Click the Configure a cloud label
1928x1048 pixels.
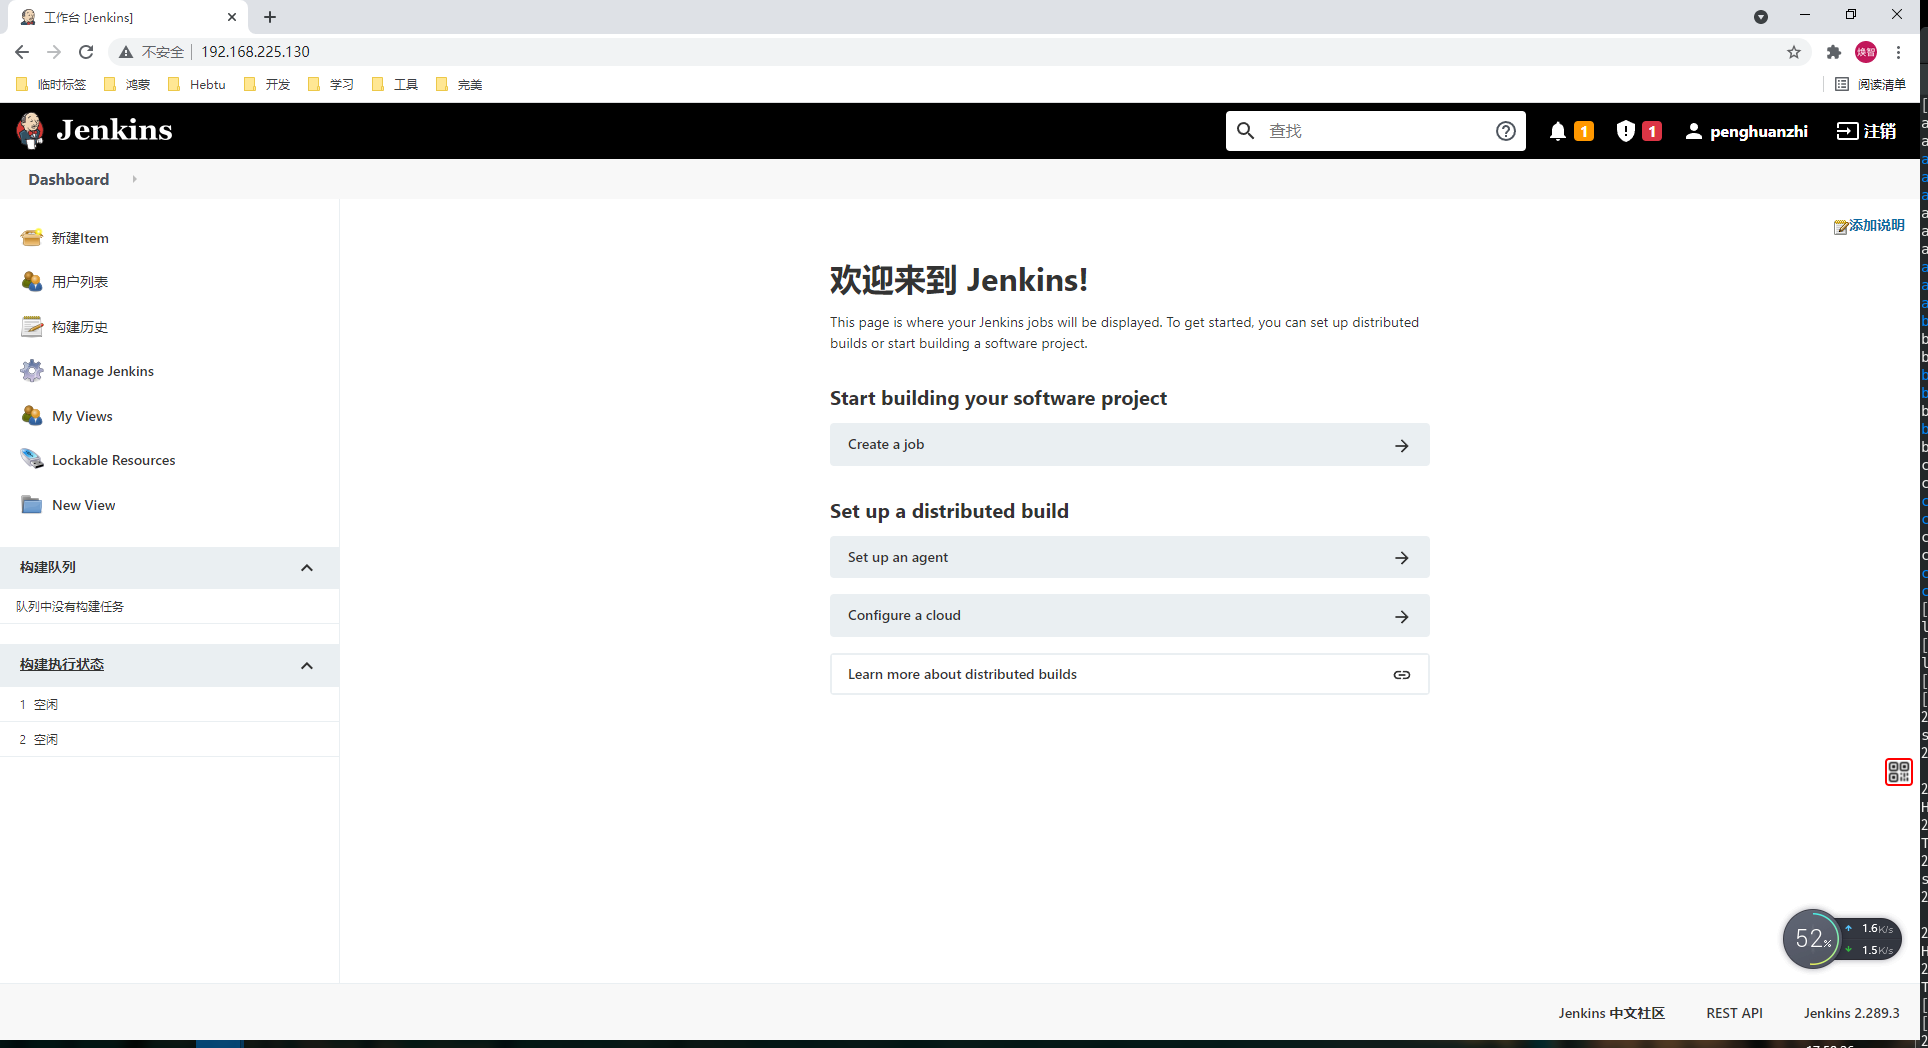pyautogui.click(x=904, y=615)
